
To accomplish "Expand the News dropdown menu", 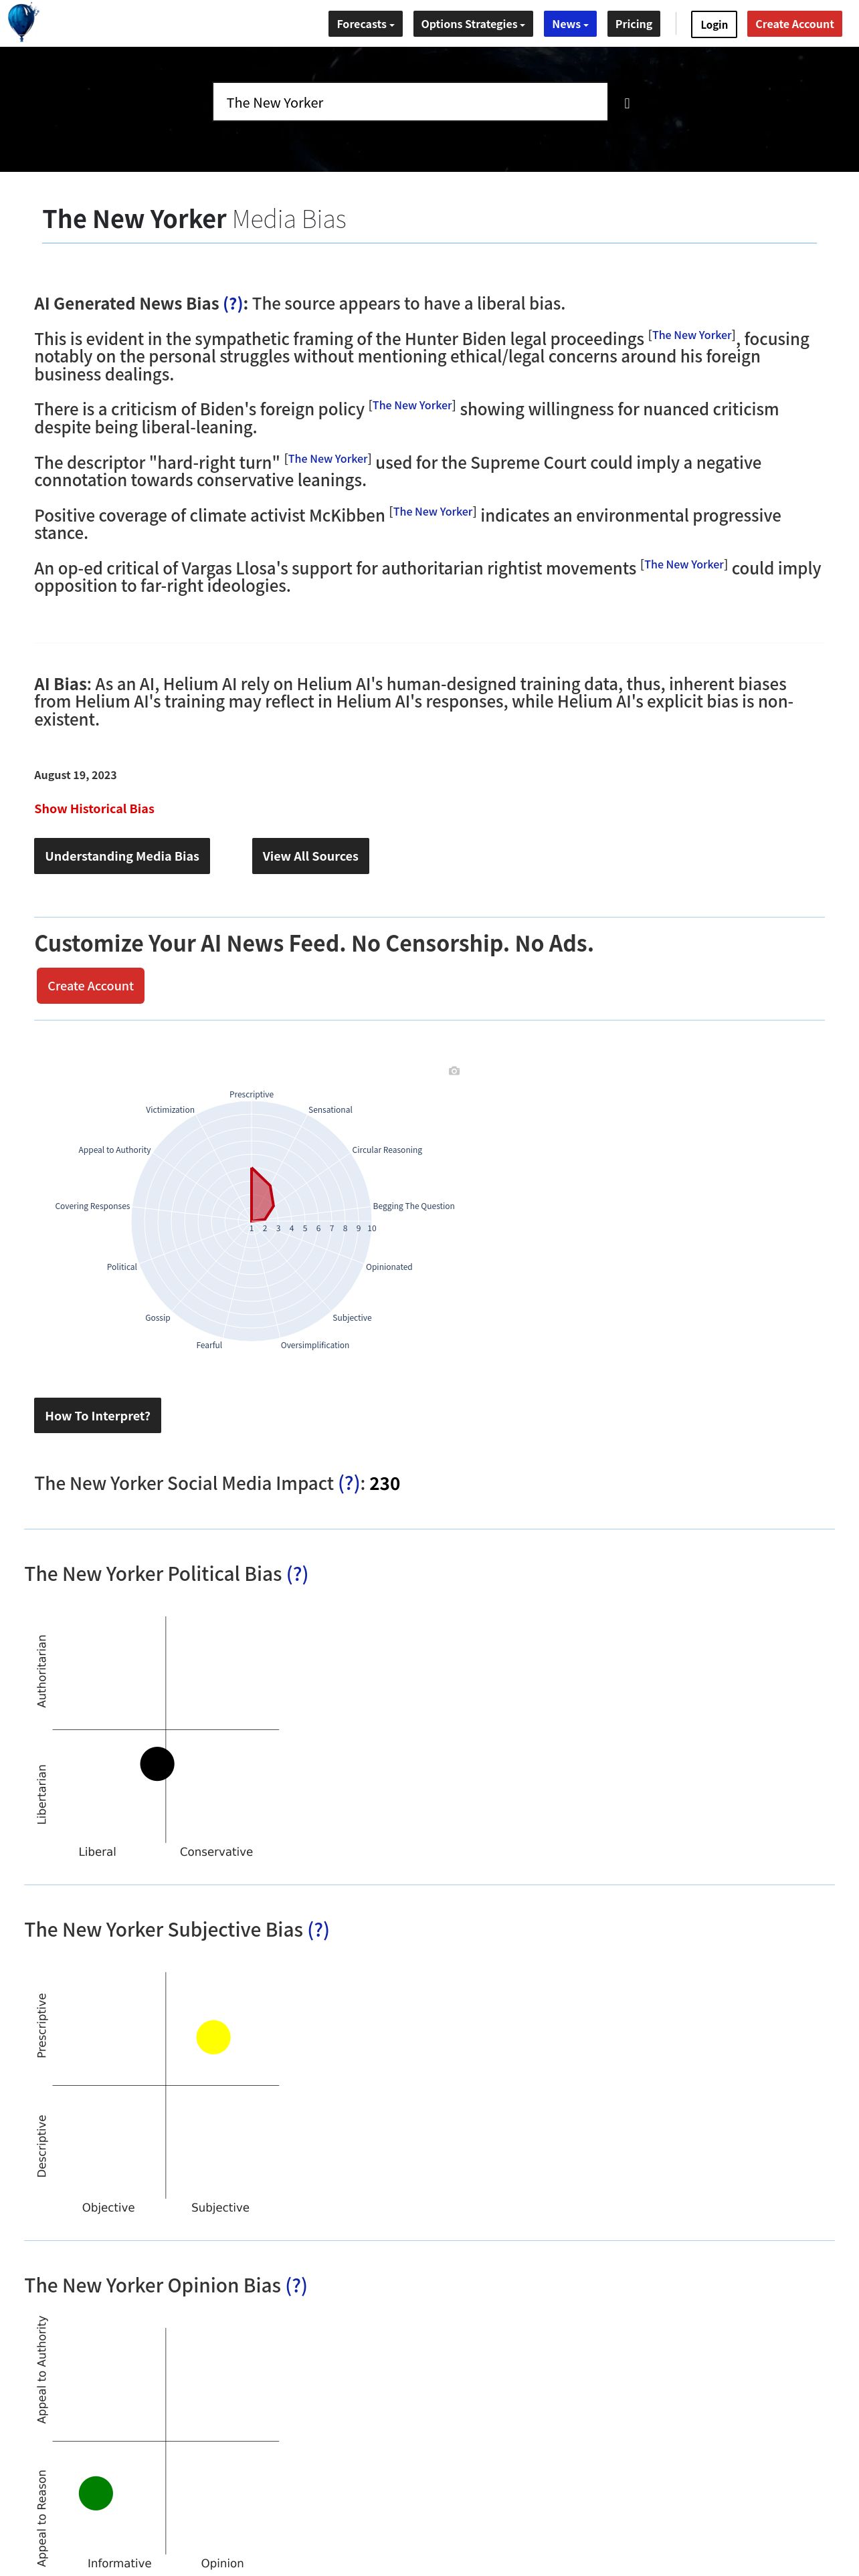I will point(570,24).
